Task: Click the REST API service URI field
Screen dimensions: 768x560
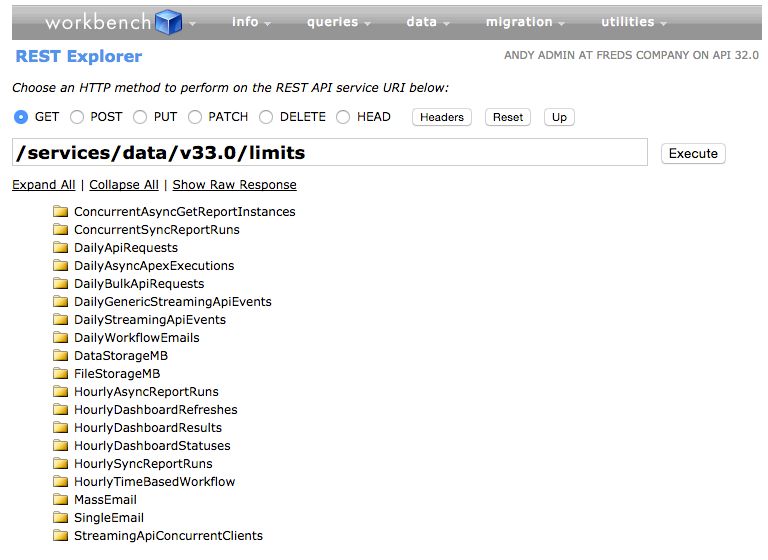Action: [330, 152]
